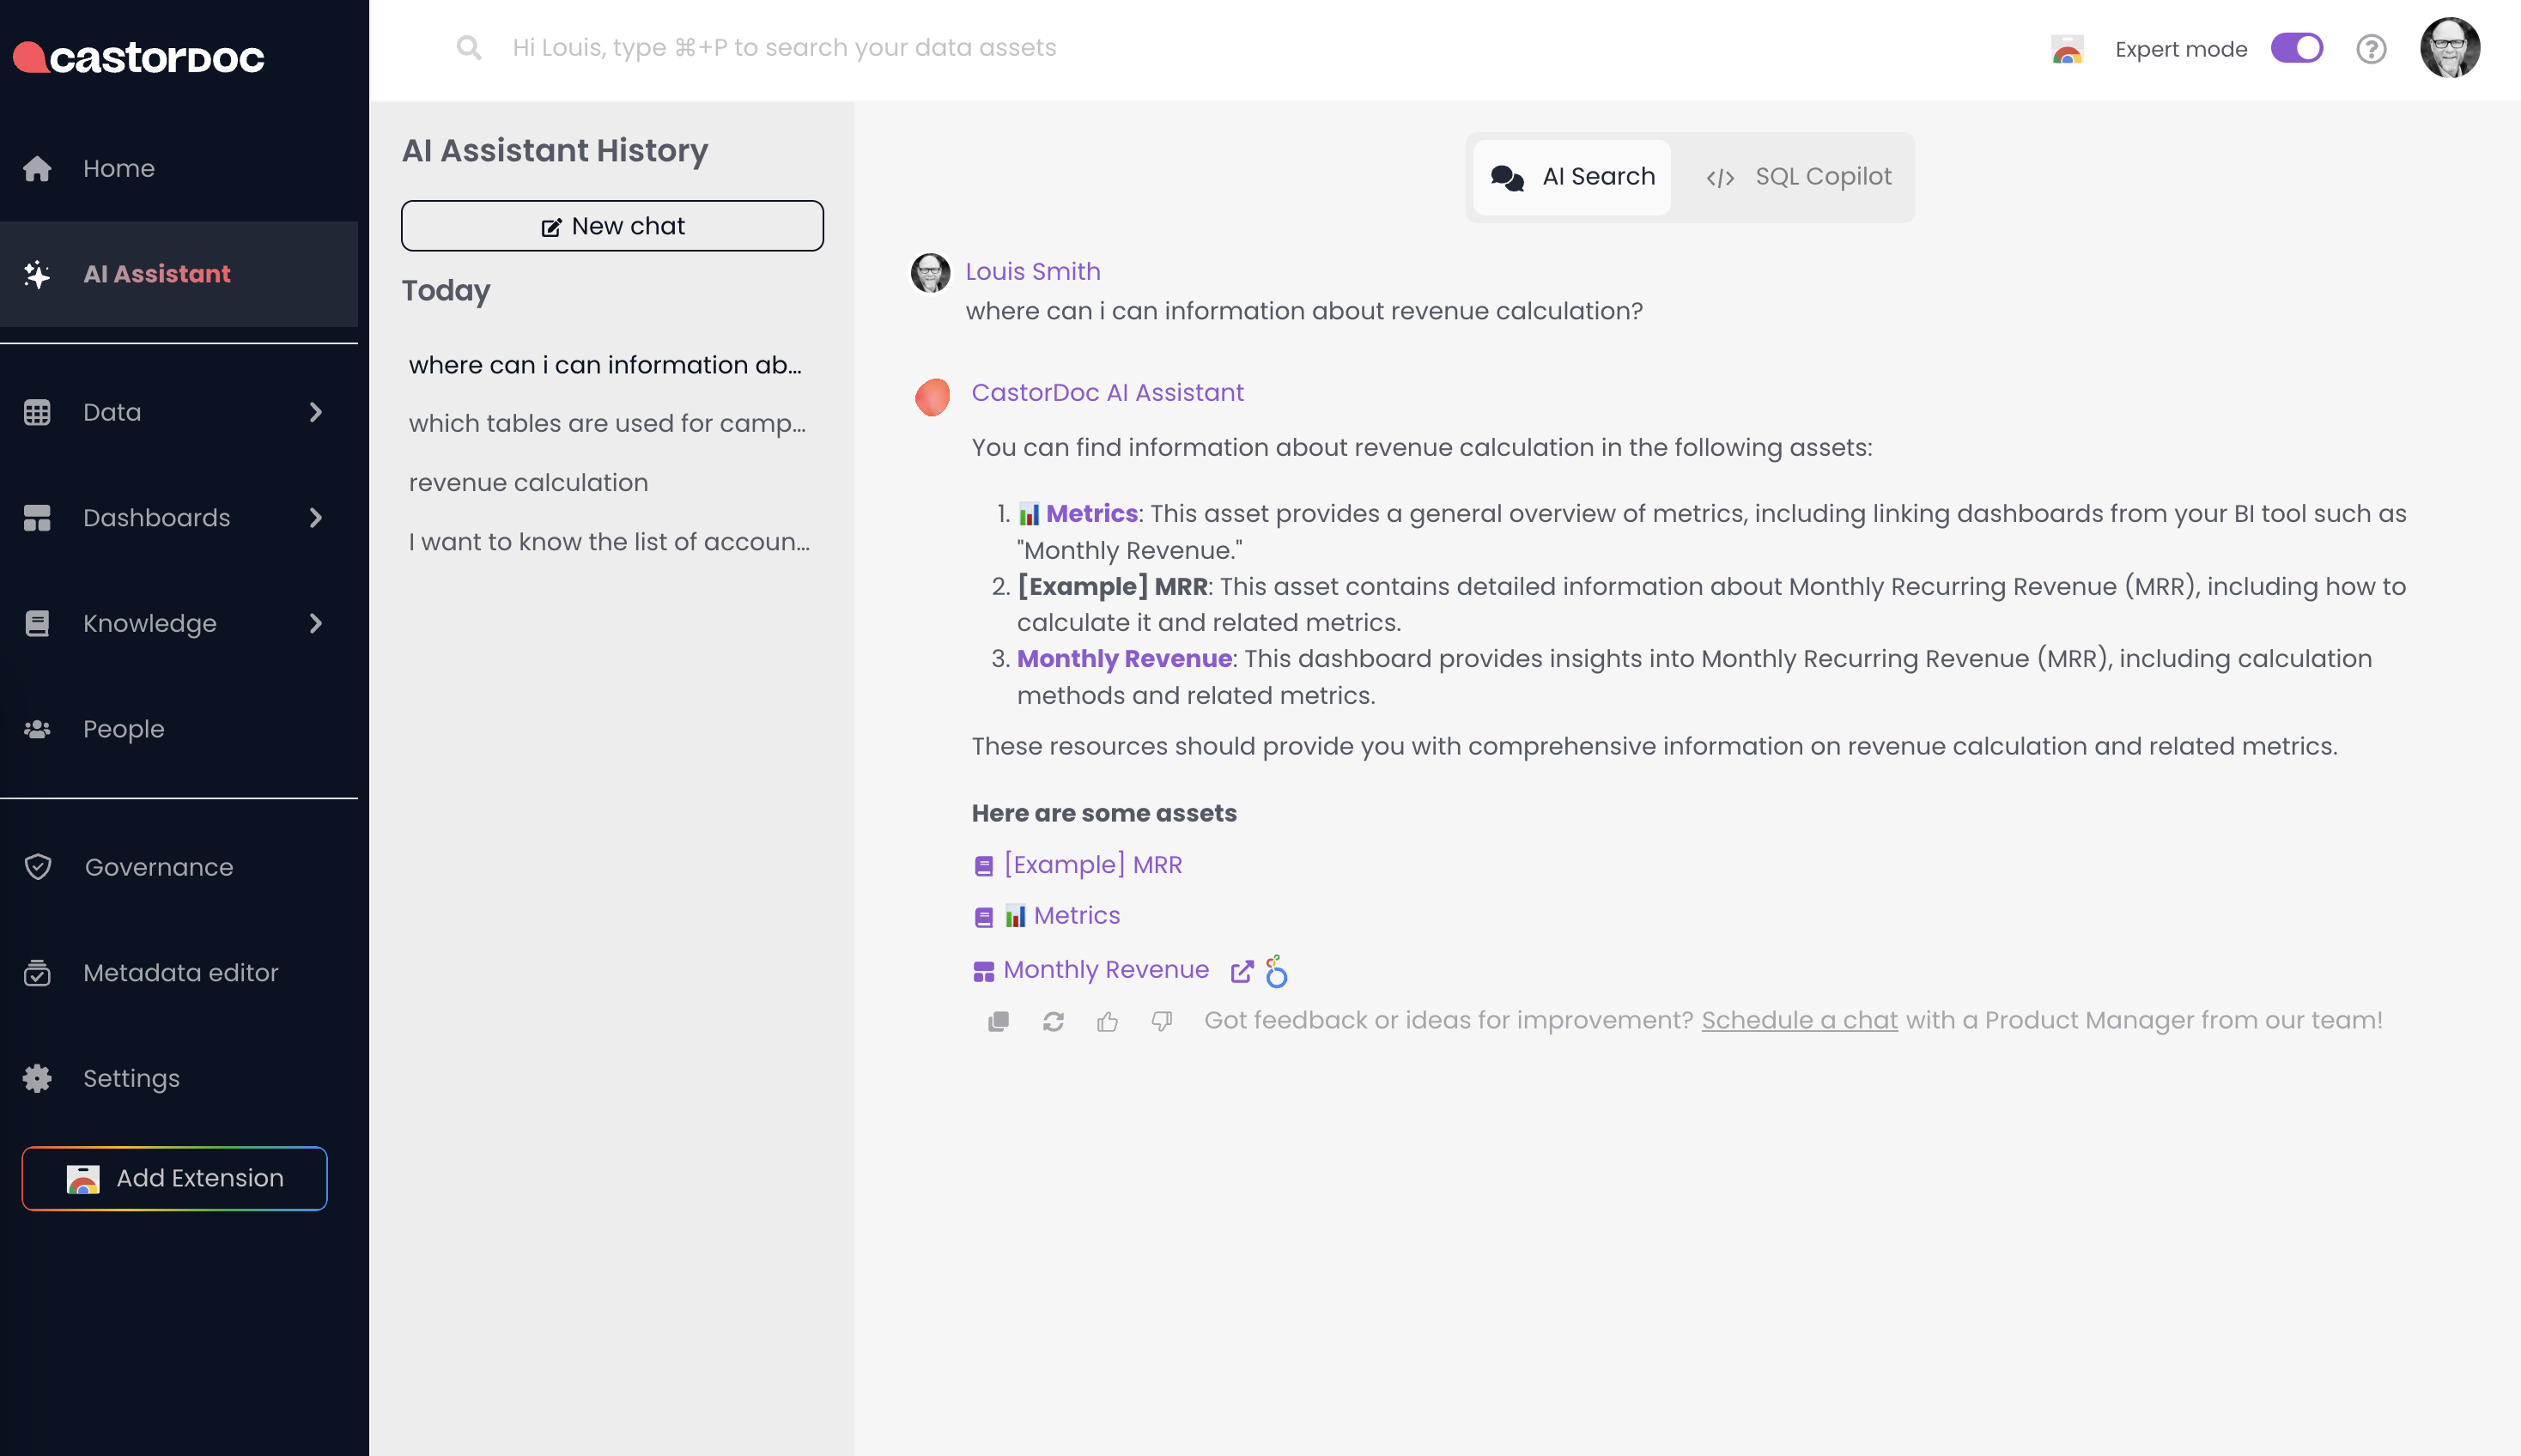Expand the Knowledge sidebar section
The image size is (2521, 1456).
click(315, 623)
